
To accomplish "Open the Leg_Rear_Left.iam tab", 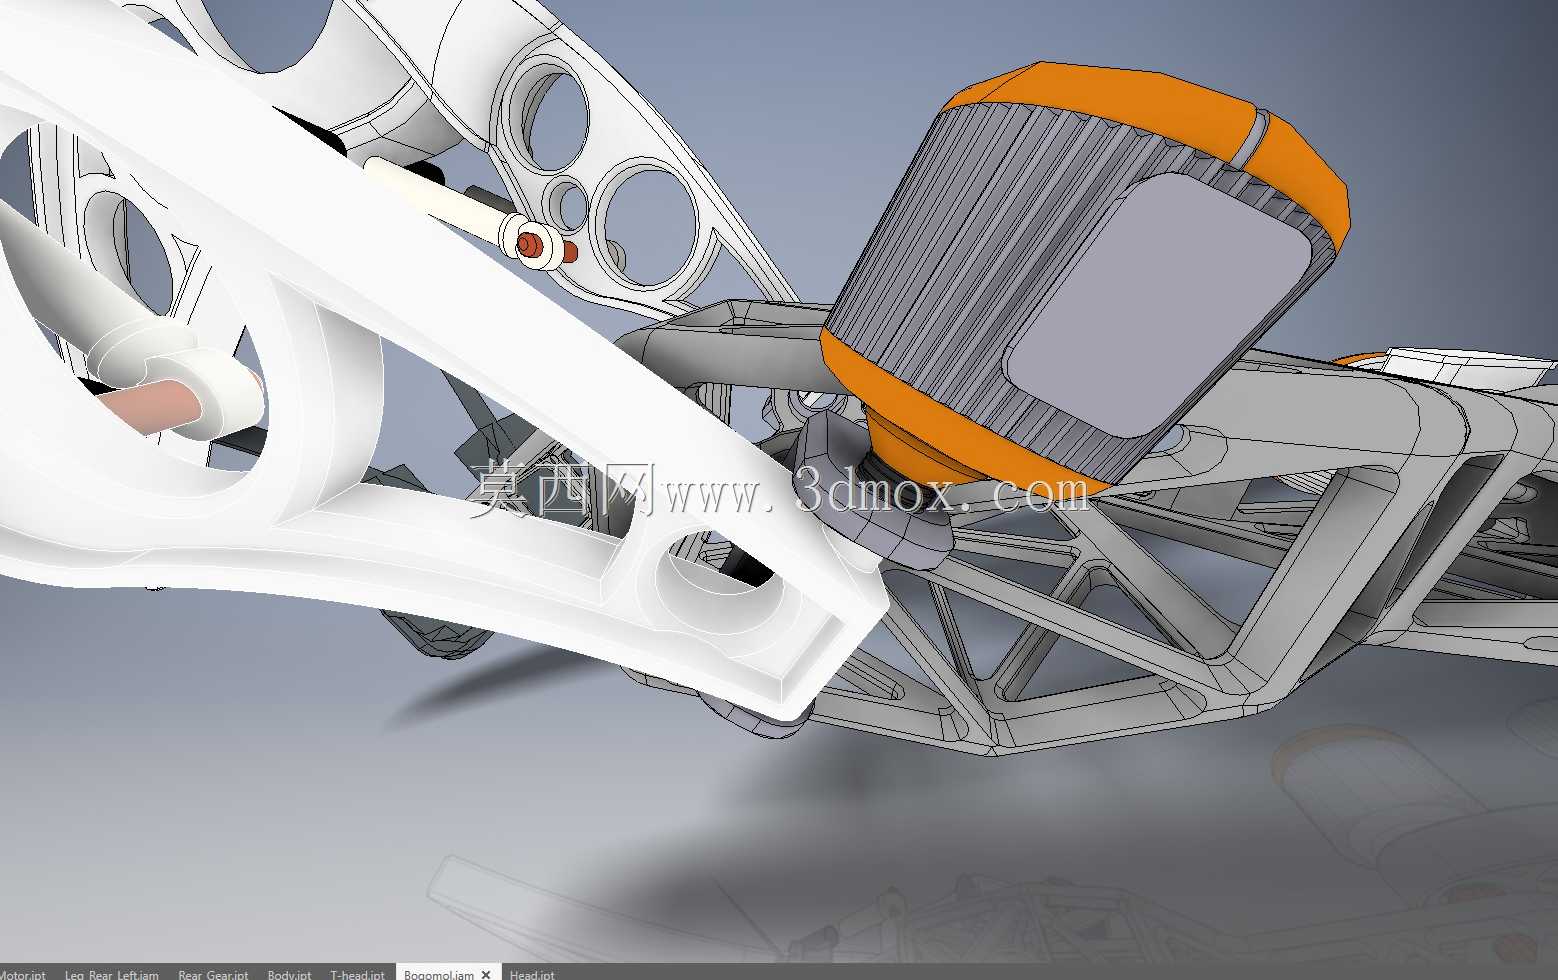I will pyautogui.click(x=111, y=973).
